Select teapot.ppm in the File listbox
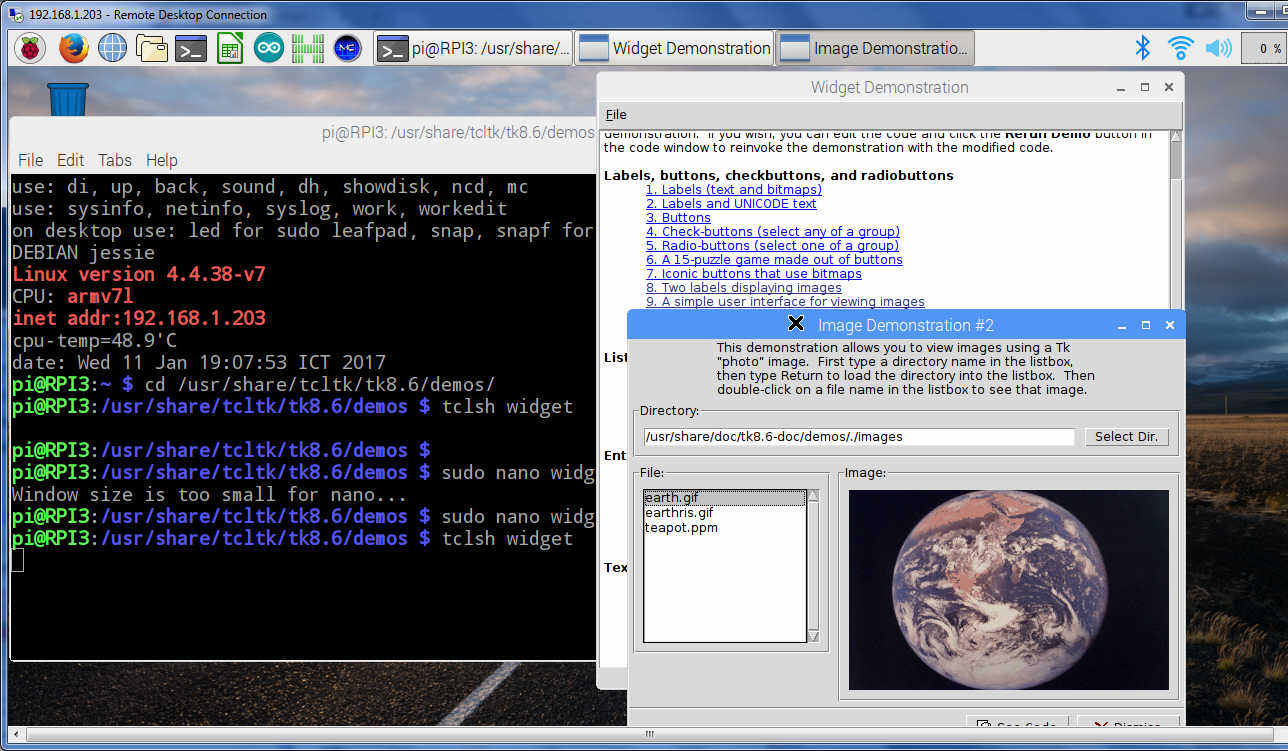This screenshot has height=751, width=1288. pyautogui.click(x=681, y=528)
